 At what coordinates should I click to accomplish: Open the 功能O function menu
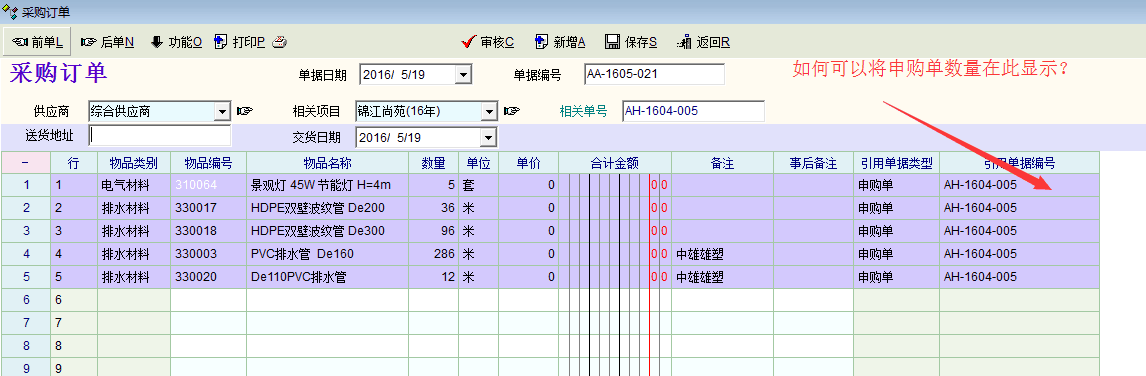click(176, 42)
